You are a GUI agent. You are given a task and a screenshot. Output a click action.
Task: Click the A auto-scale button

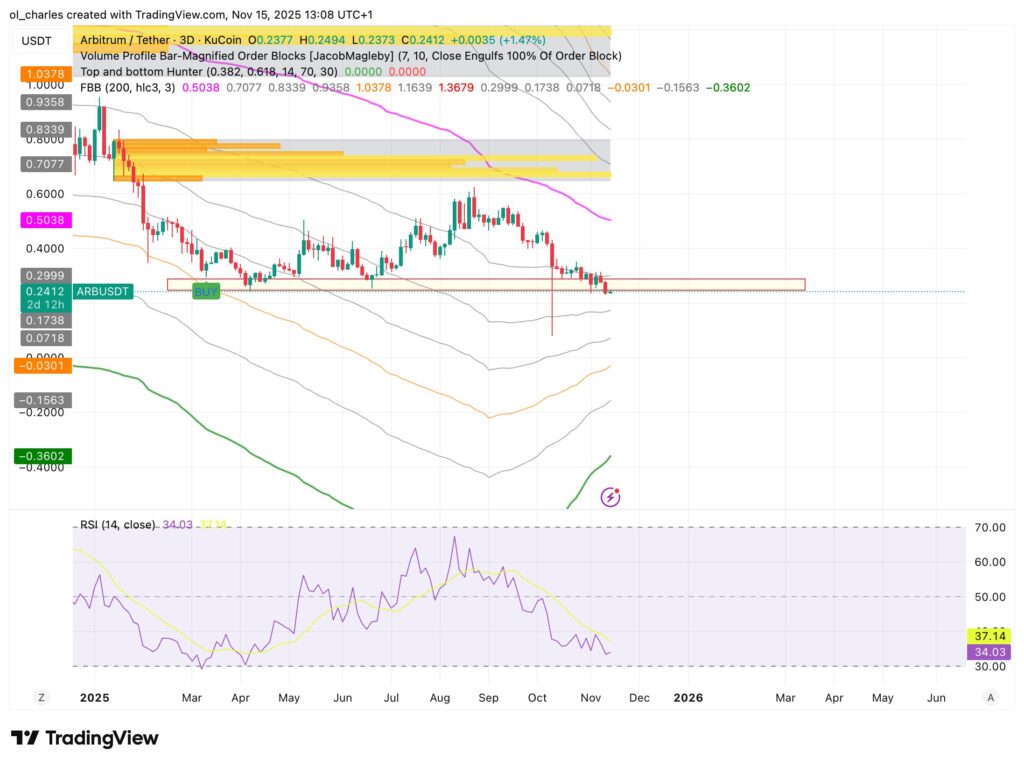[990, 696]
